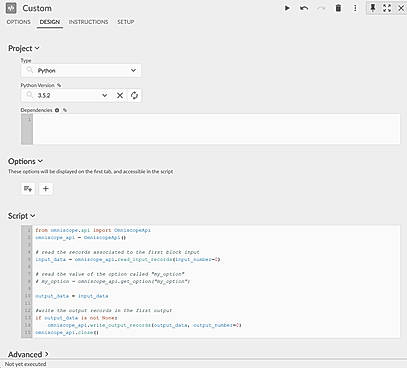The image size is (407, 368).
Task: Click inside the Dependencies editor
Action: [x=216, y=129]
